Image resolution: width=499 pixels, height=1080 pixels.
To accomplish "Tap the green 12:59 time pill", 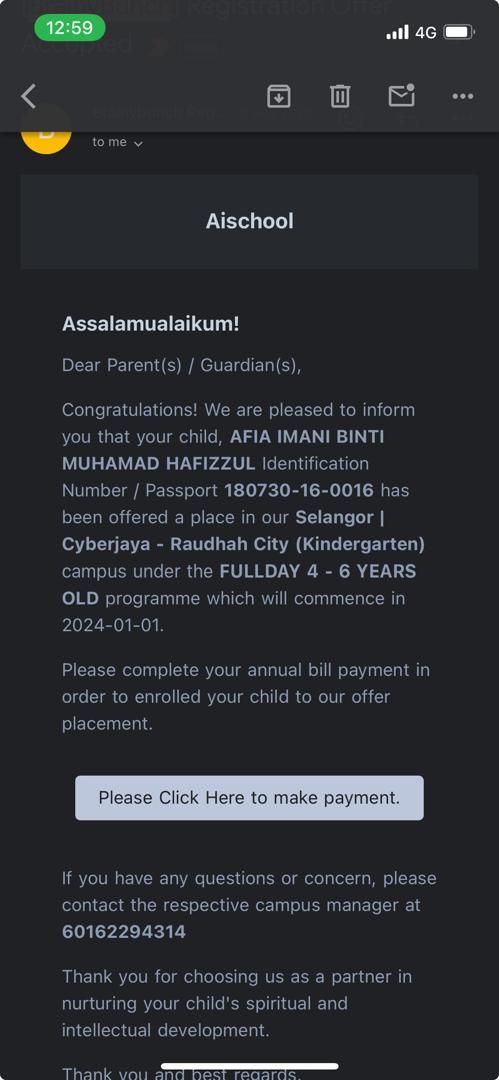I will (70, 28).
